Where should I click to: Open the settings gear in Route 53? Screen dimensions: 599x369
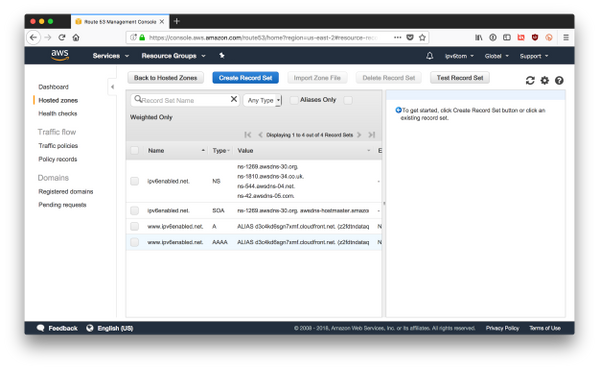[544, 80]
